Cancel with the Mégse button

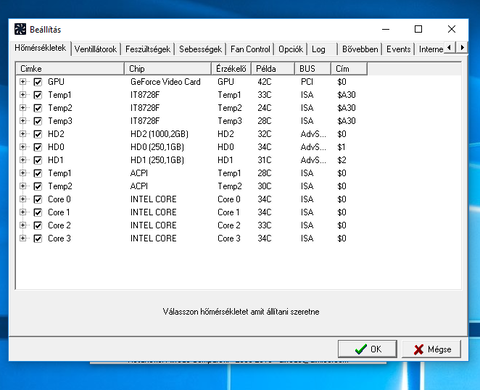point(432,349)
